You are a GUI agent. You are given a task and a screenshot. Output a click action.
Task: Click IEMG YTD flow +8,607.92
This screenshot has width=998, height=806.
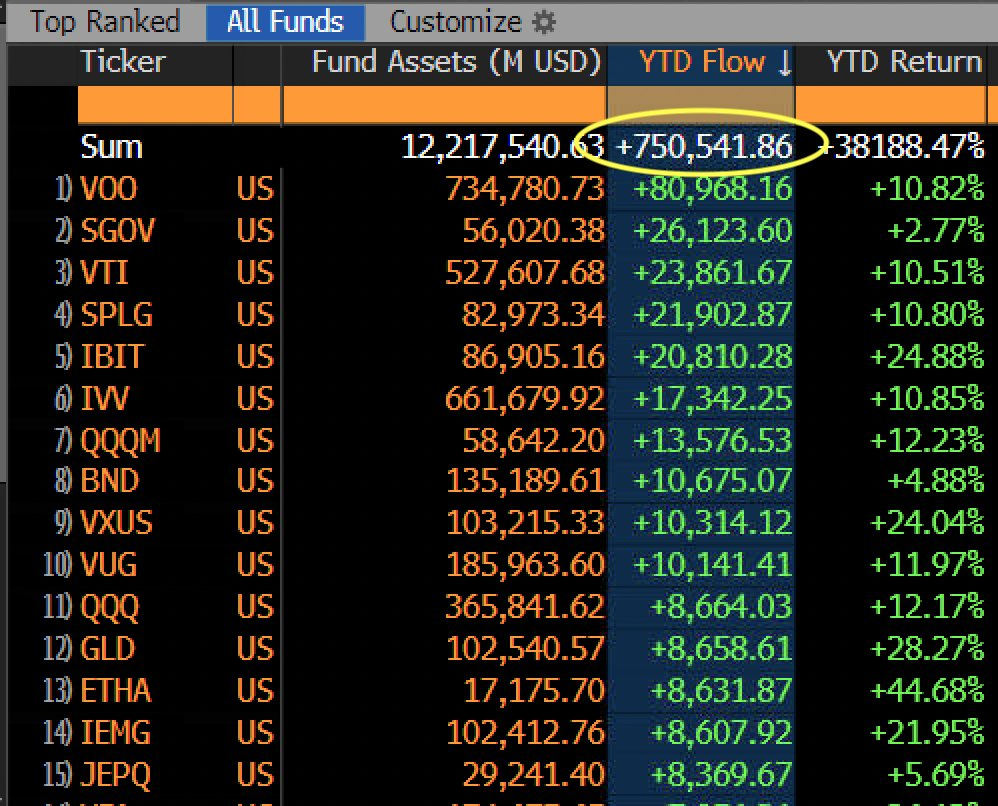coord(721,733)
